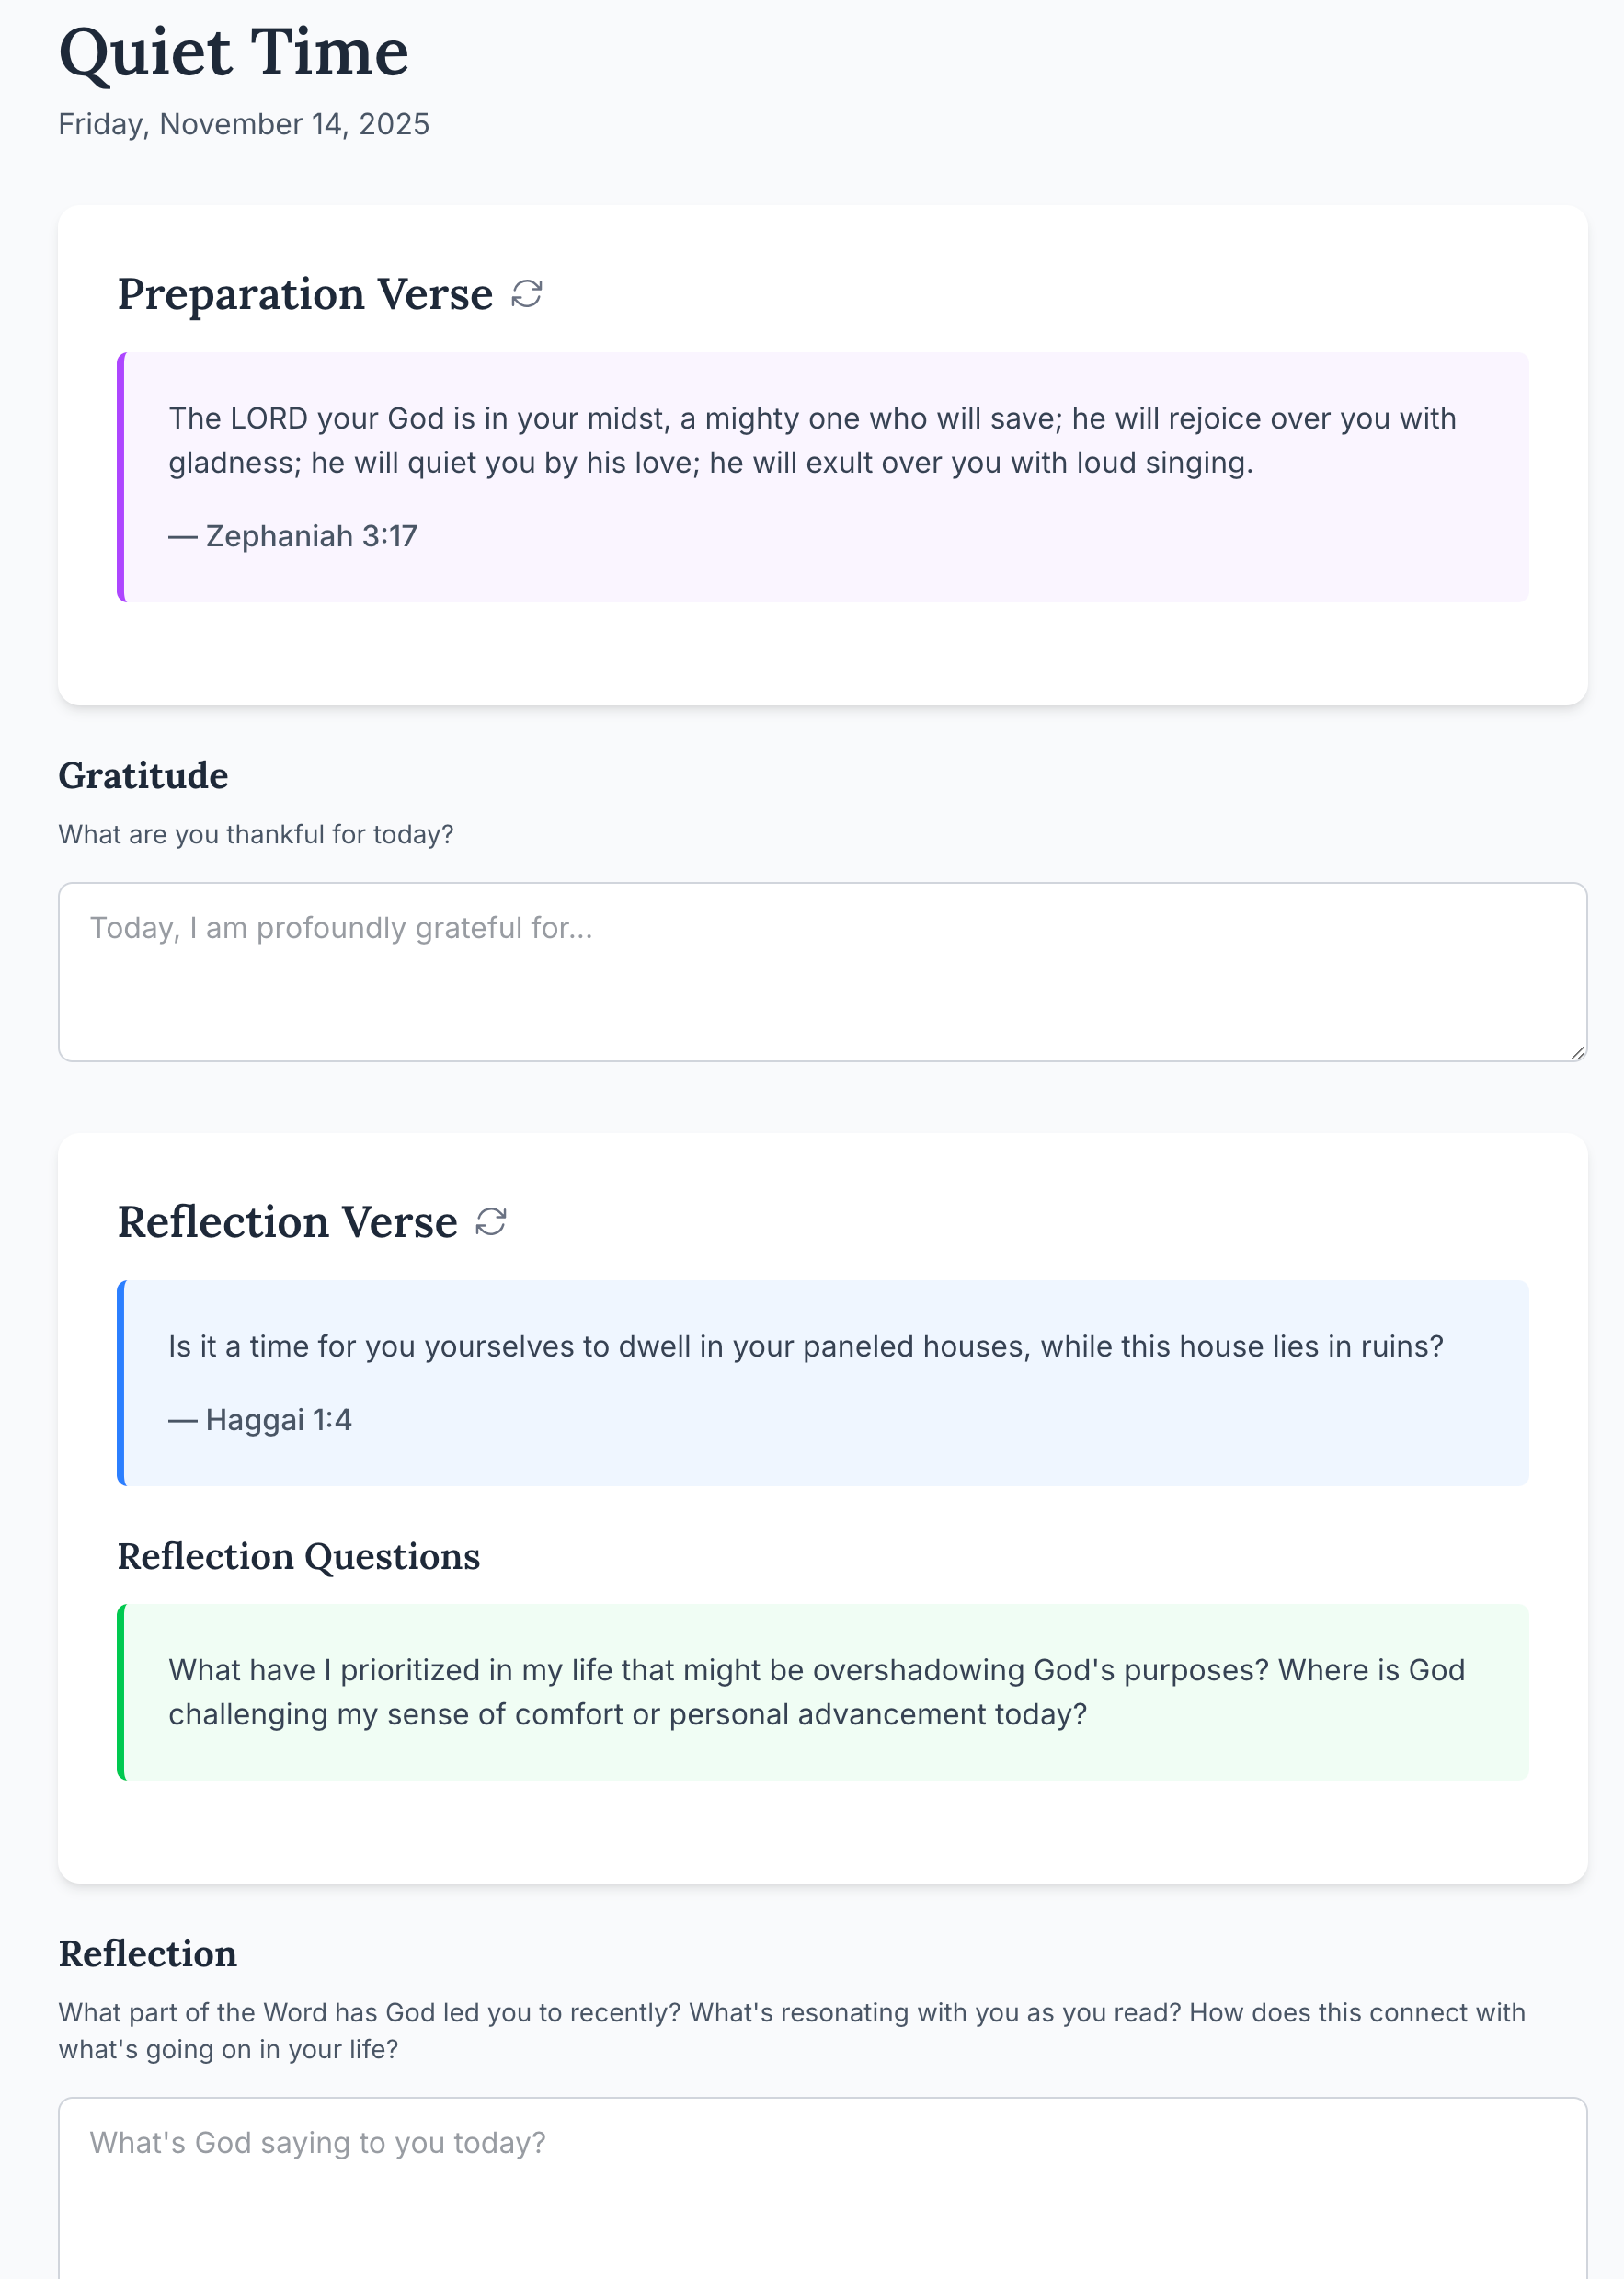Click the Gratitude section heading
Screen dimensions: 1624x2279
click(143, 776)
